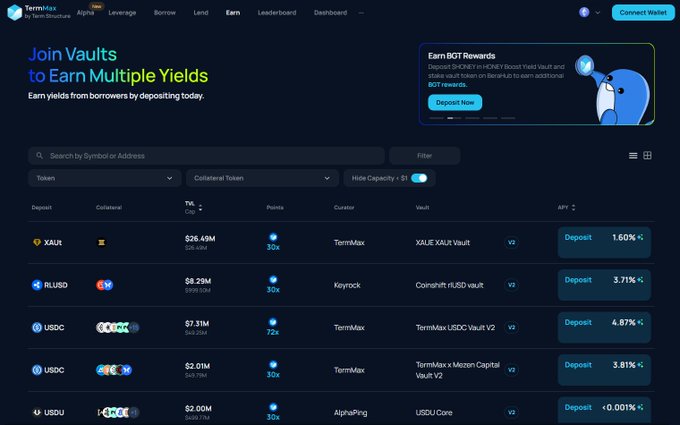Click the XAUt token icon
Image resolution: width=680 pixels, height=425 pixels.
point(37,242)
